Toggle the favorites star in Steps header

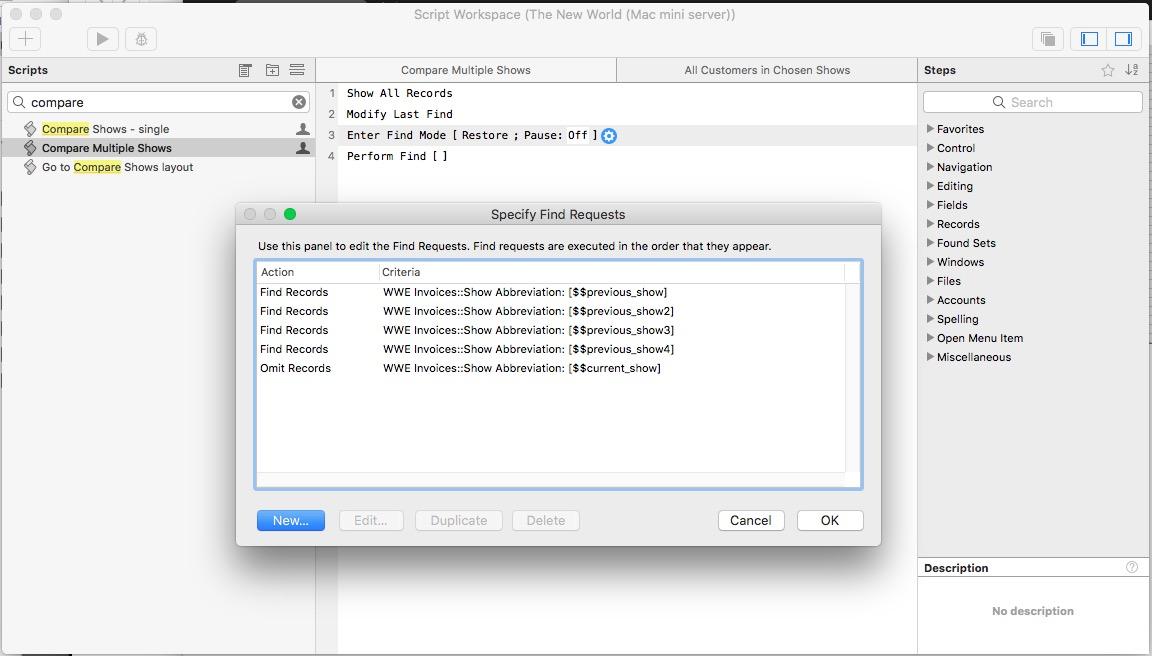[x=1108, y=70]
